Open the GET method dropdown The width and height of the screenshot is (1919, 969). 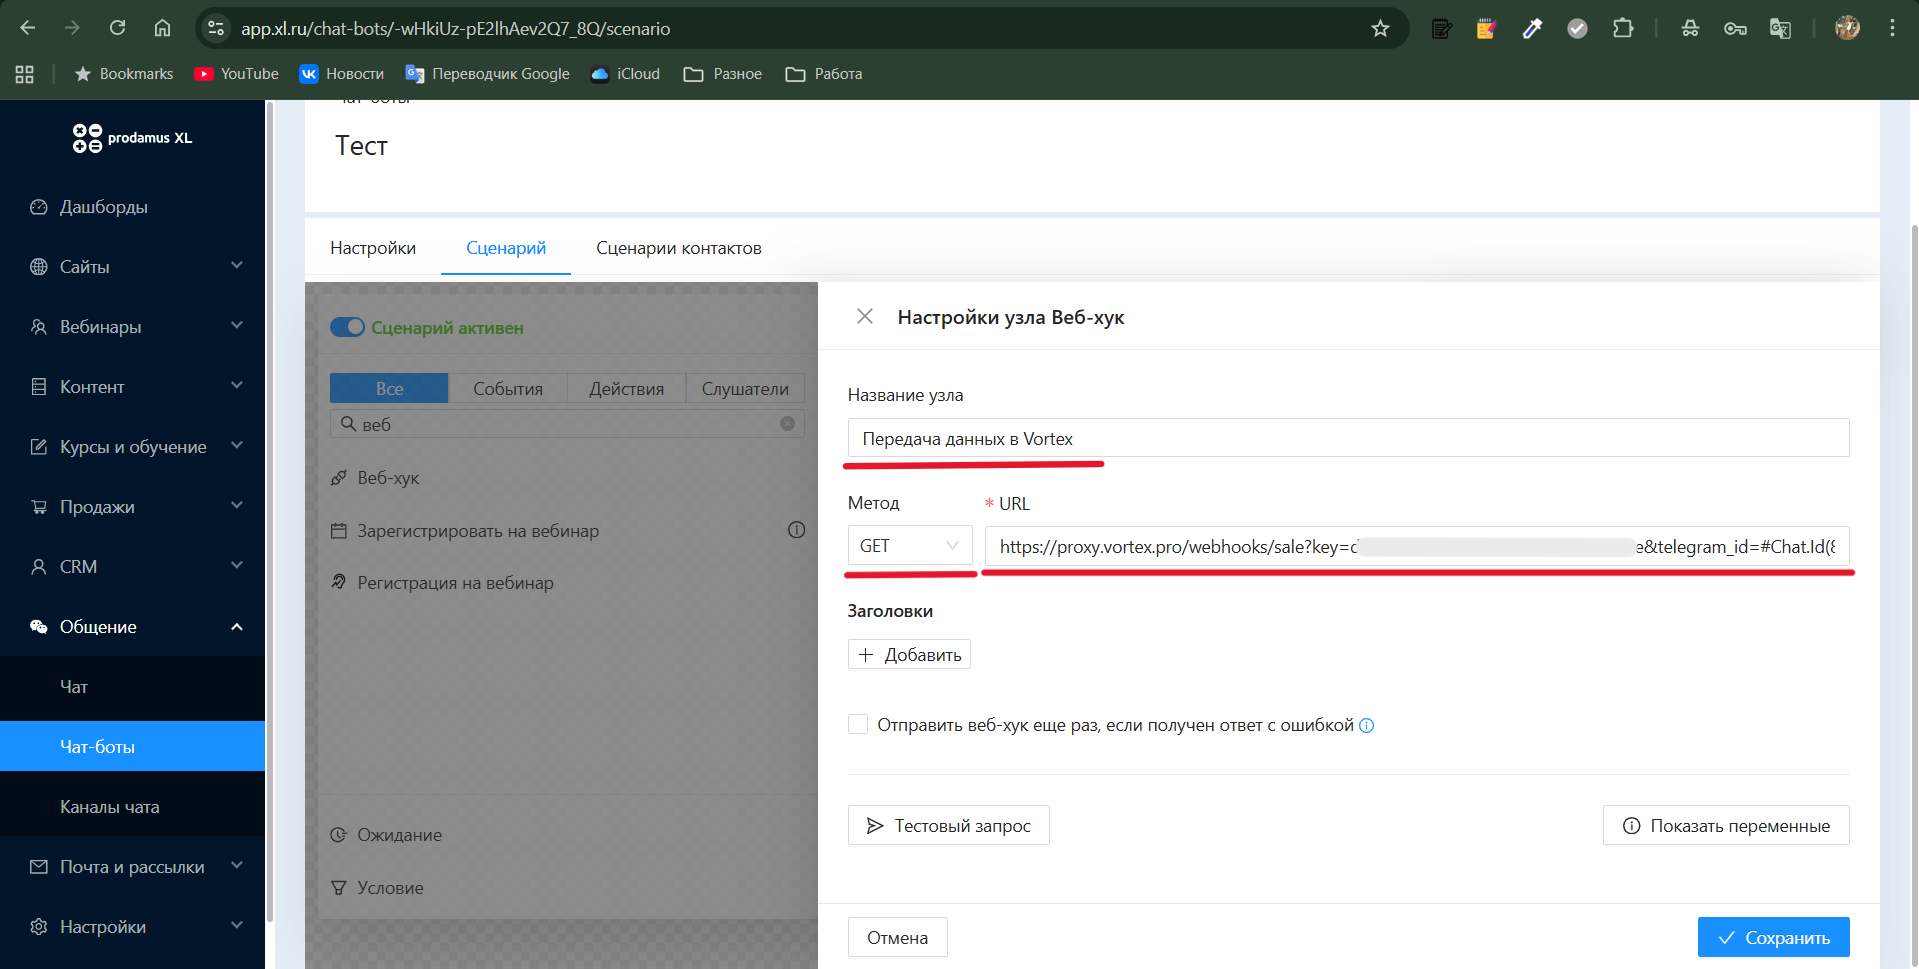(909, 546)
